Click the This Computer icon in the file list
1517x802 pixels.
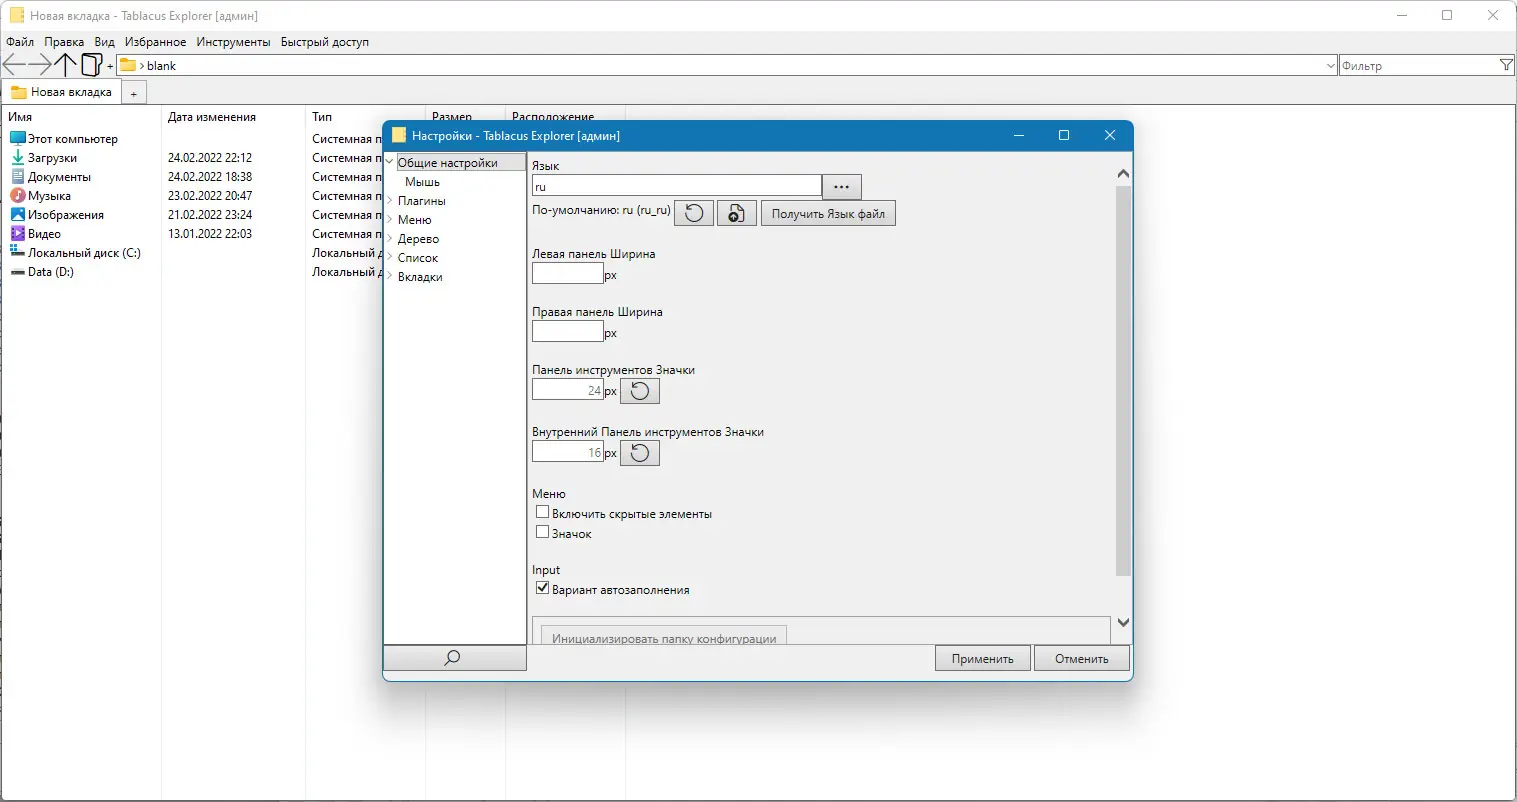click(17, 138)
